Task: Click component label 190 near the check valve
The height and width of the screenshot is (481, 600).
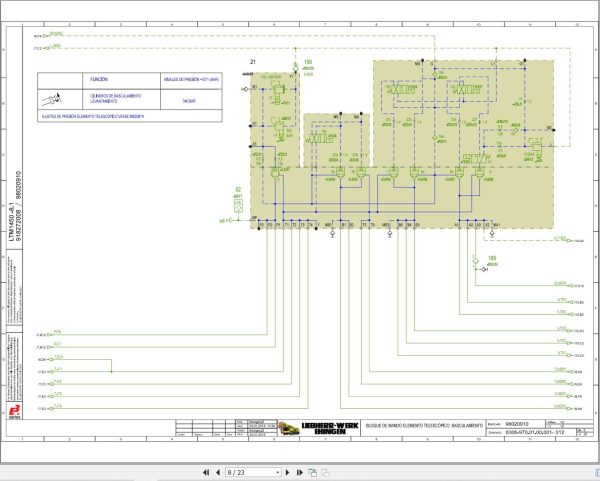Action: pos(308,62)
